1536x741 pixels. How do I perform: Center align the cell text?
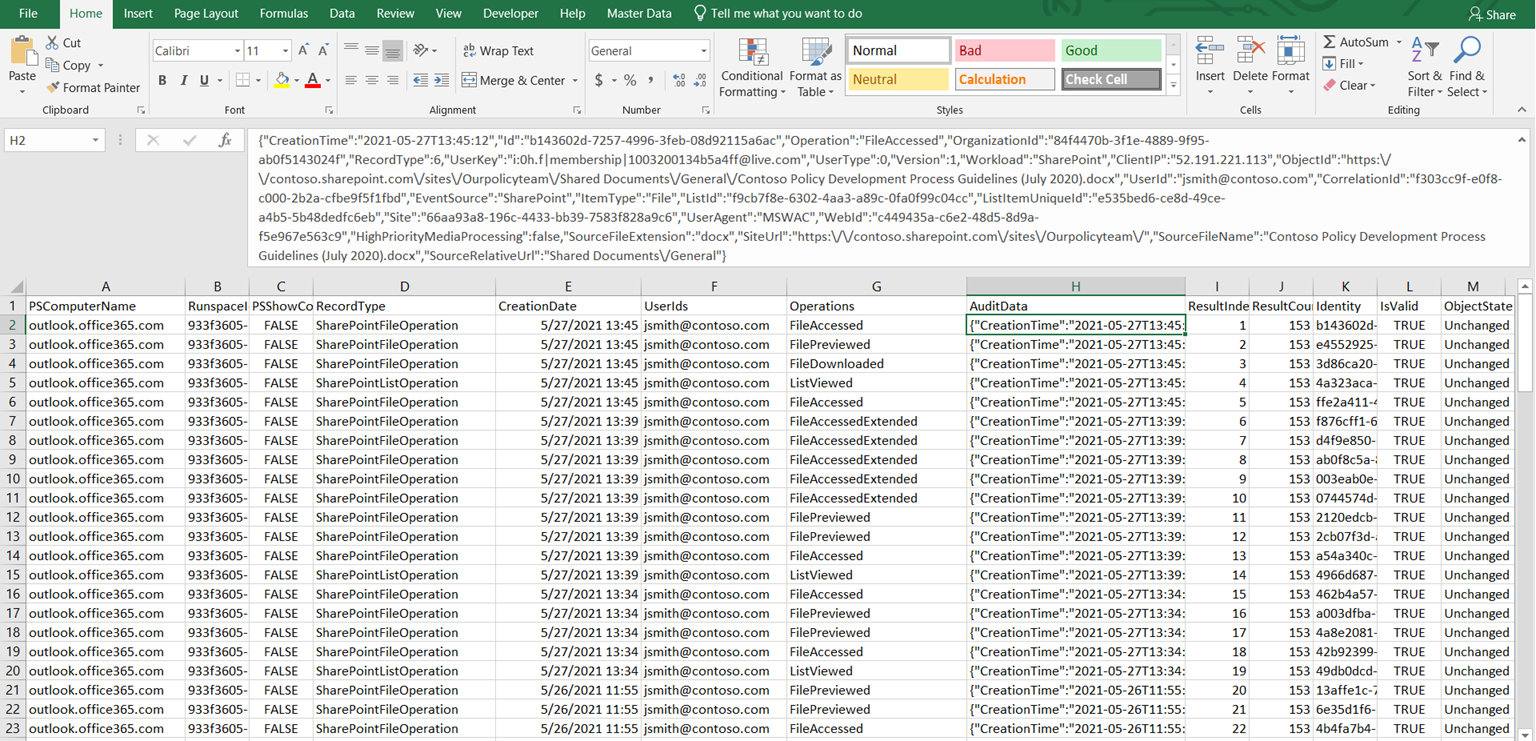pos(371,80)
